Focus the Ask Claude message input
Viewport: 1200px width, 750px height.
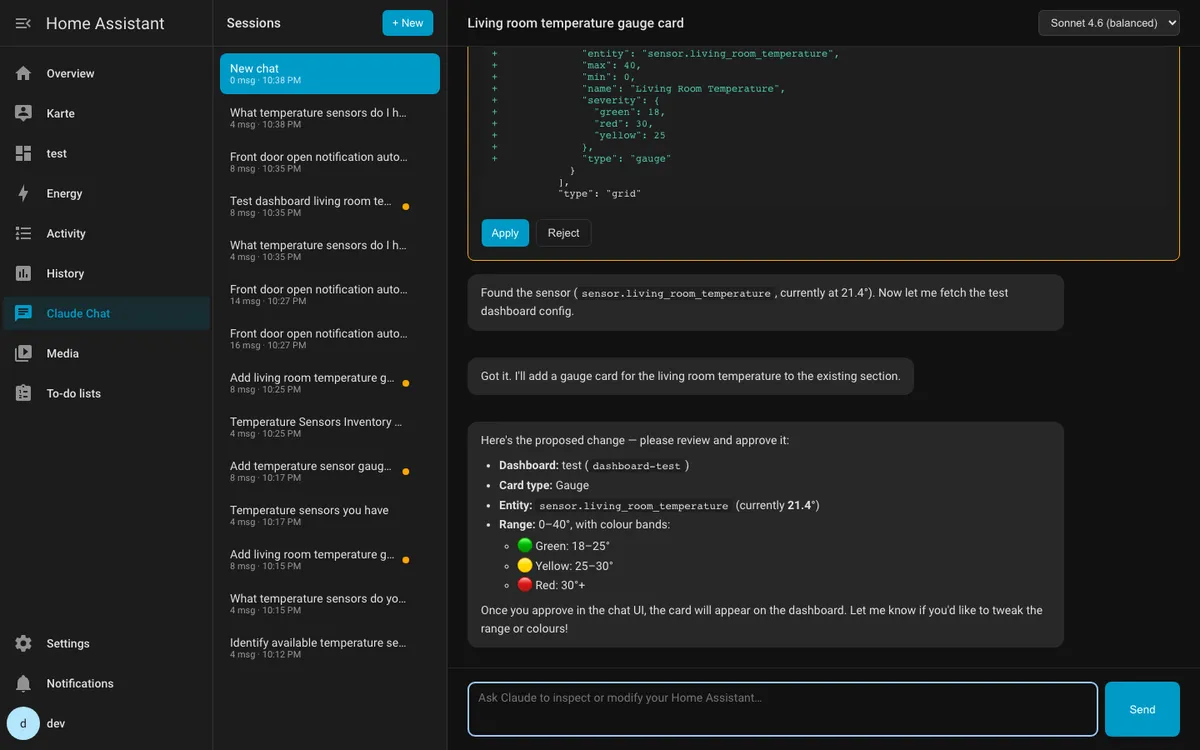click(783, 709)
